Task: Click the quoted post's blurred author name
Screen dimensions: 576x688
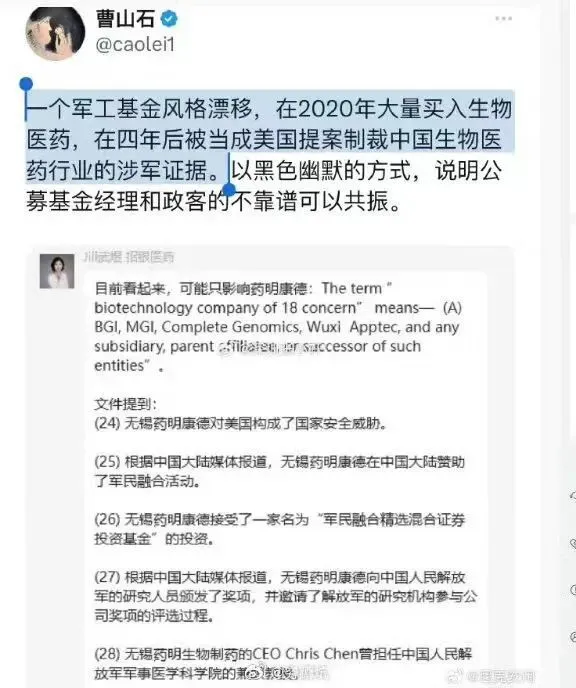Action: pyautogui.click(x=129, y=257)
